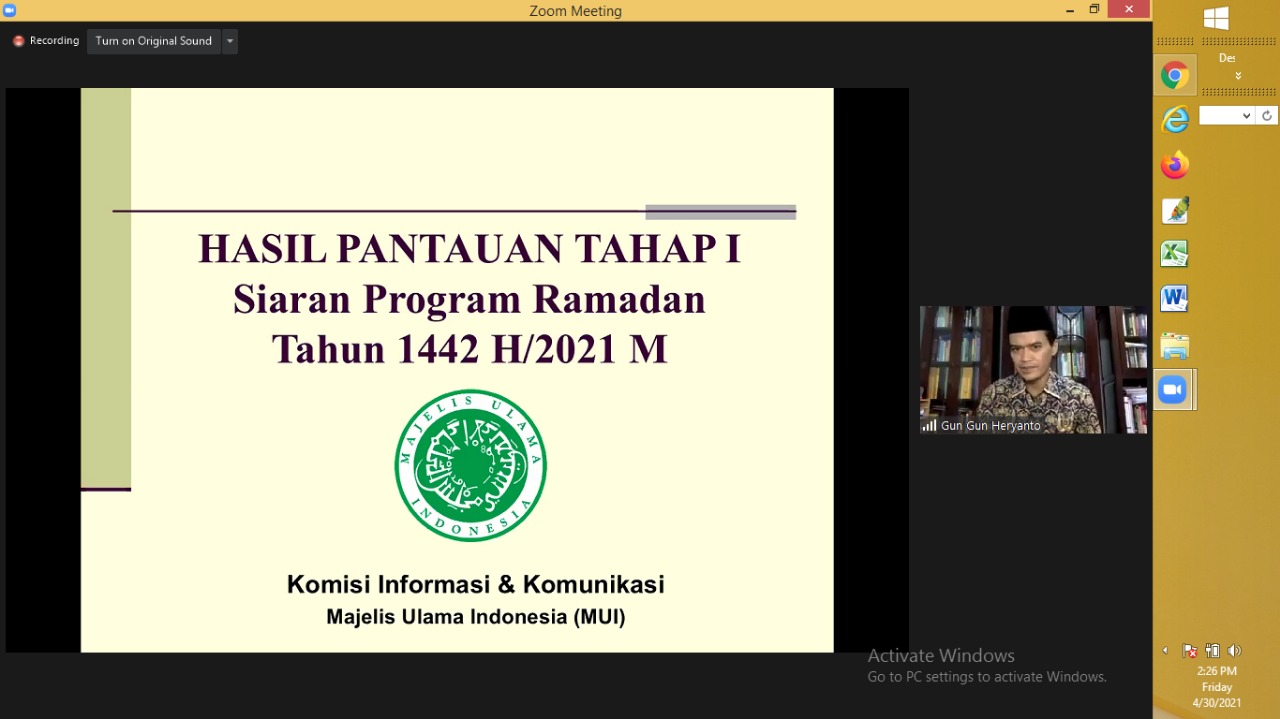Image resolution: width=1280 pixels, height=719 pixels.
Task: Launch Internet Explorer from the taskbar
Action: (1174, 120)
